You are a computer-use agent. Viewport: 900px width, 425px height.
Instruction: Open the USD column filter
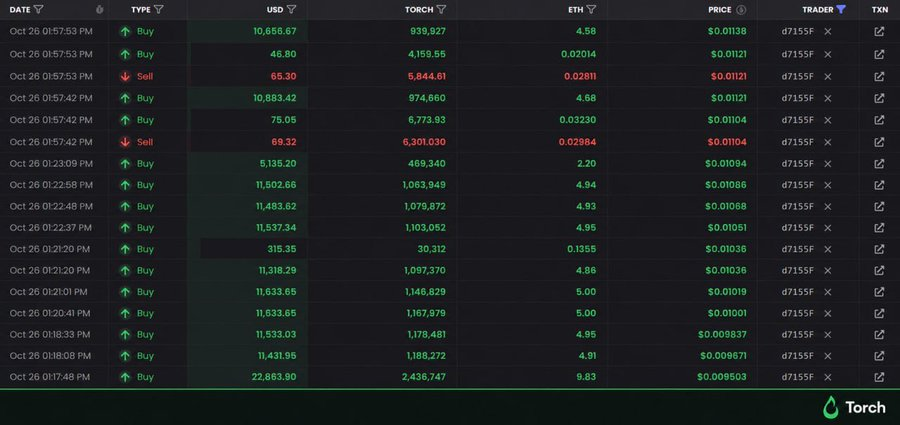pos(292,10)
